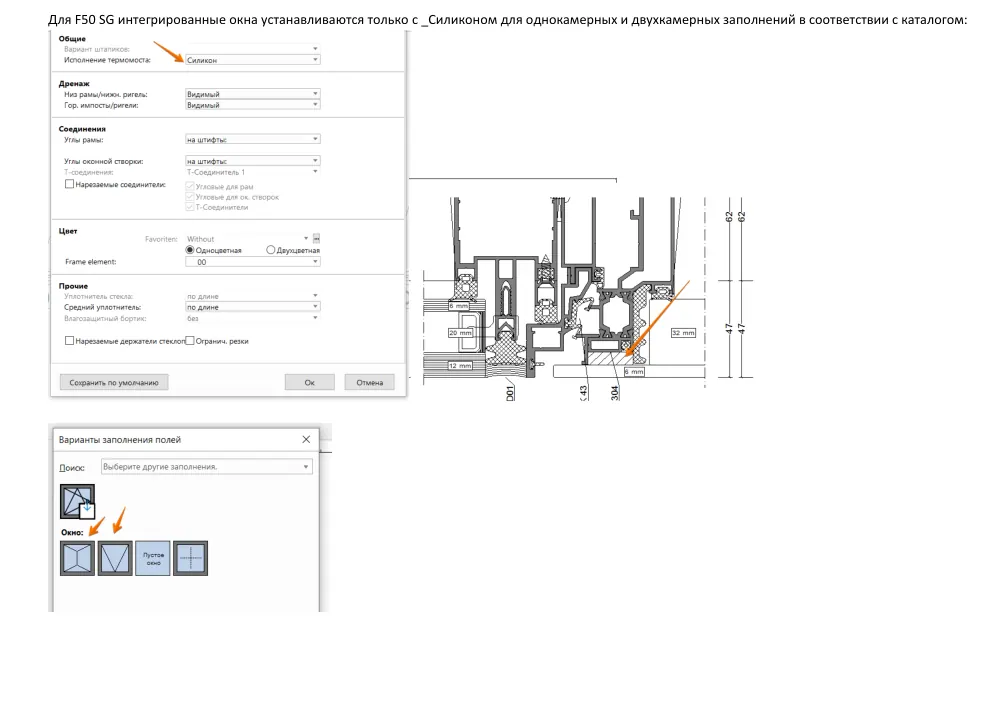Toggle Угловые для ок. створок checkbox
This screenshot has height=708, width=1000.
point(189,196)
